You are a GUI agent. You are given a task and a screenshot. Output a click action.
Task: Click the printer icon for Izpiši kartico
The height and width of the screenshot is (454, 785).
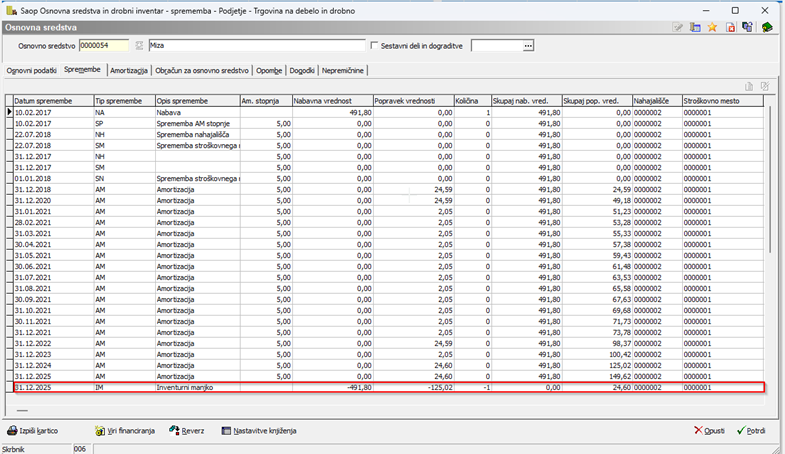(x=12, y=430)
